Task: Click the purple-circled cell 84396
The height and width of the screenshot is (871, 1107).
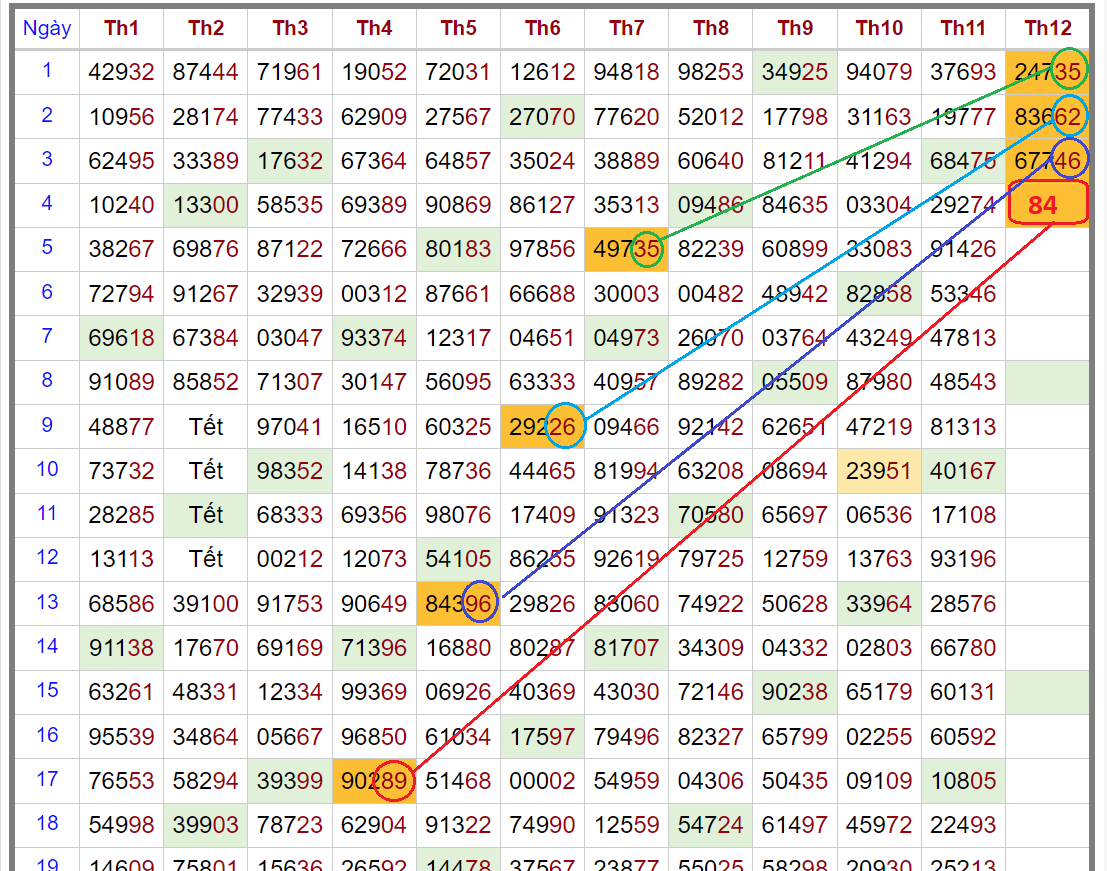Action: click(458, 603)
